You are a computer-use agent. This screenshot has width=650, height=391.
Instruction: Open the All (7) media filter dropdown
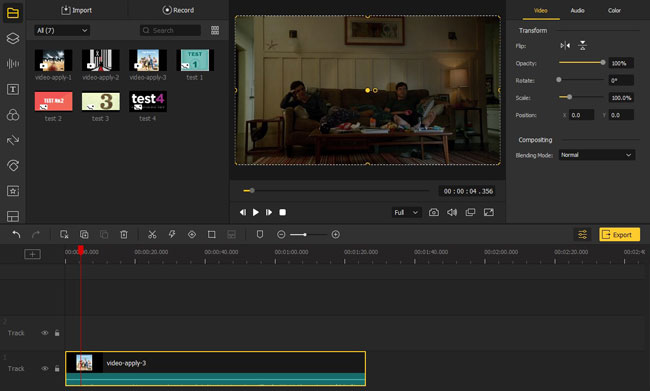pos(62,30)
